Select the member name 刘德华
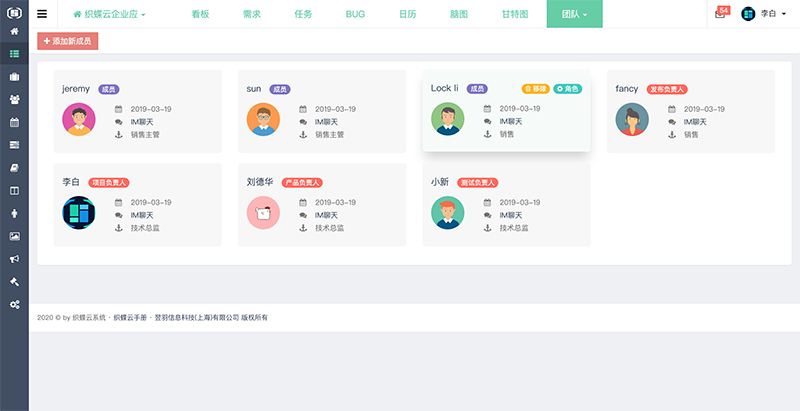Screen dimensions: 800x411 pyautogui.click(x=260, y=182)
